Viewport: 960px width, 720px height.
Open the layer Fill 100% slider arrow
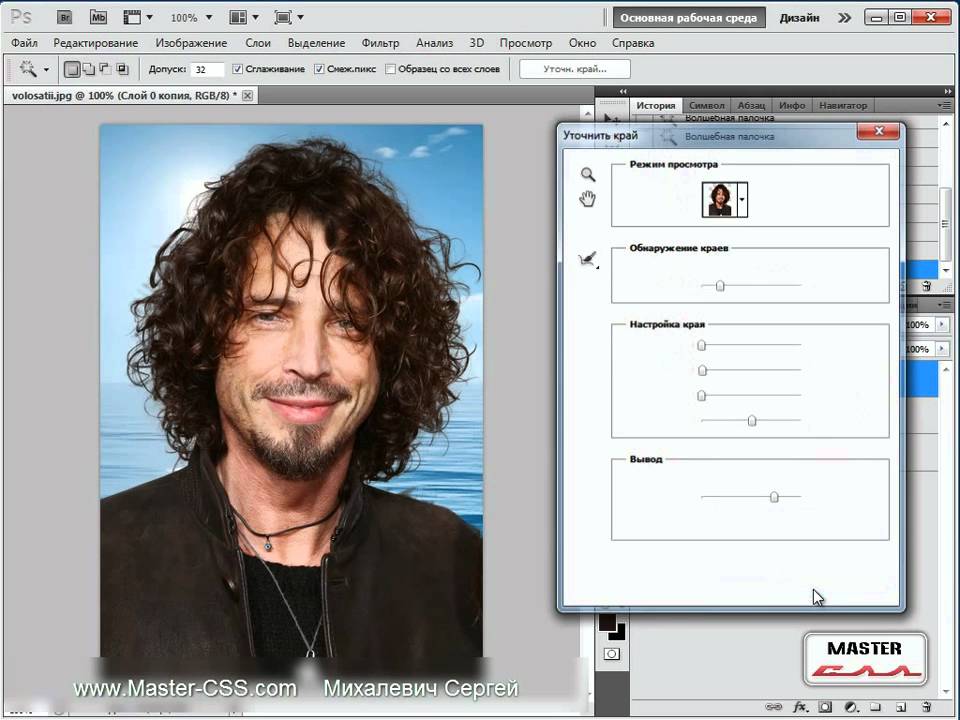[x=942, y=349]
